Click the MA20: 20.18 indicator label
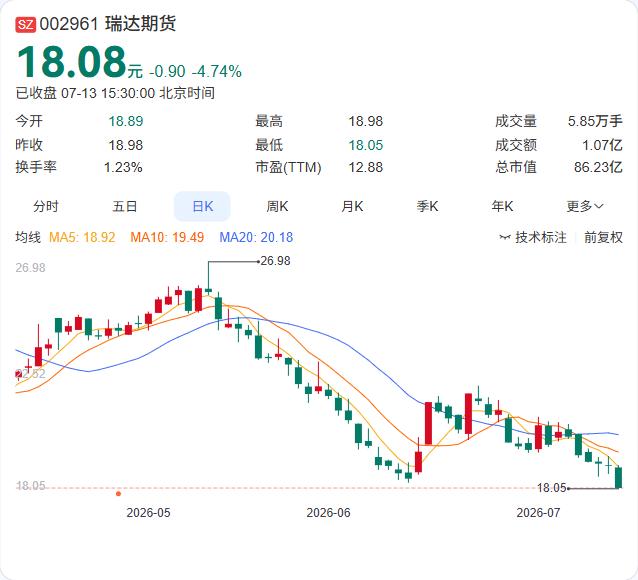 coord(256,237)
